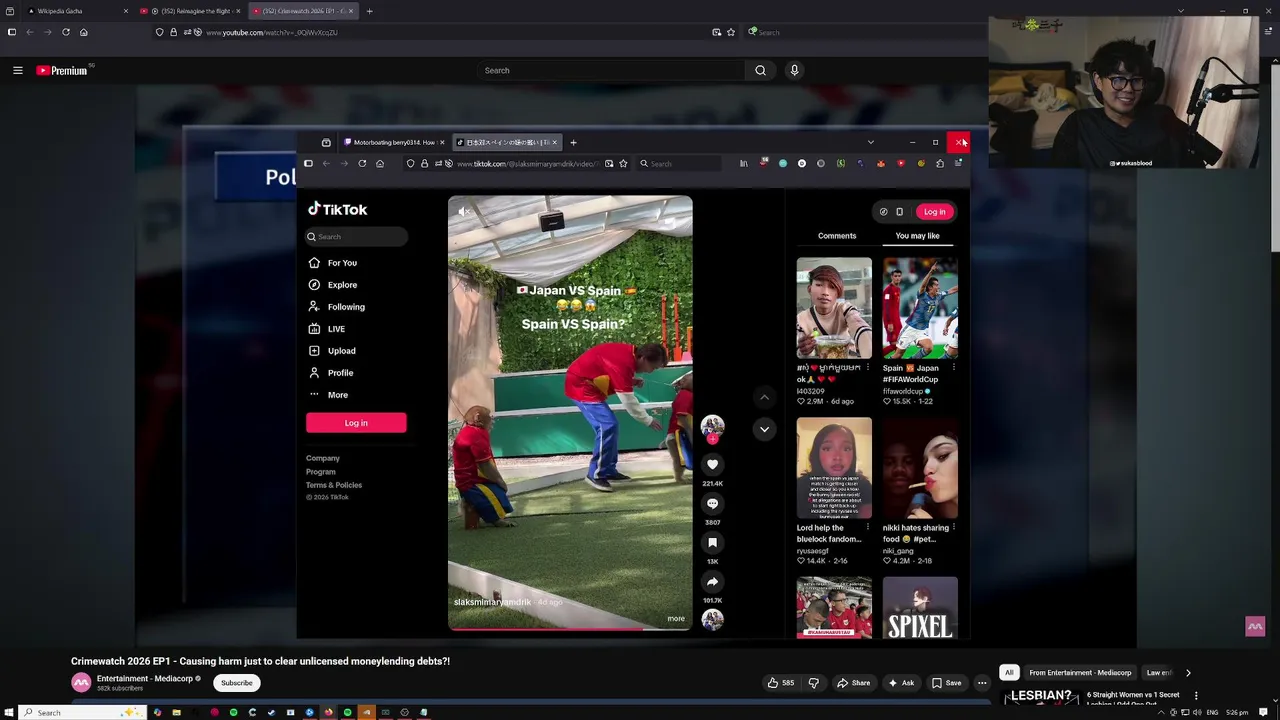Viewport: 1280px width, 720px height.
Task: Open the YouTube hamburger guide menu
Action: pyautogui.click(x=17, y=70)
